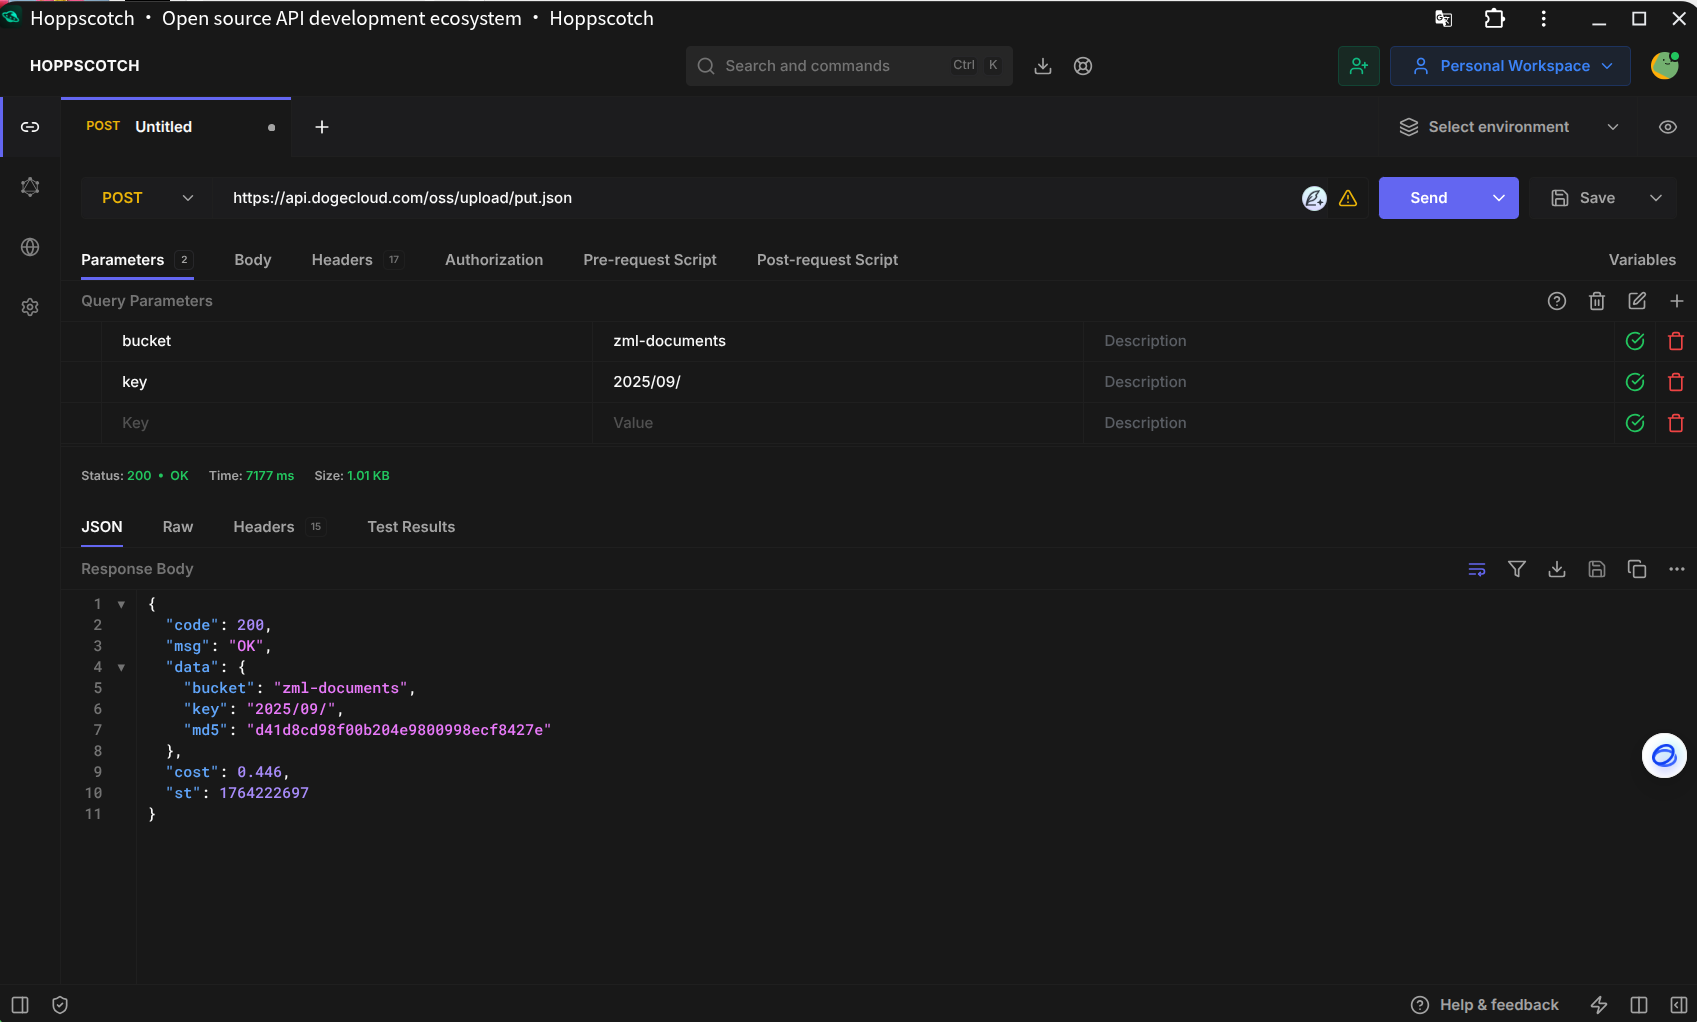Open the POST method dropdown
Viewport: 1697px width, 1022px height.
(147, 198)
